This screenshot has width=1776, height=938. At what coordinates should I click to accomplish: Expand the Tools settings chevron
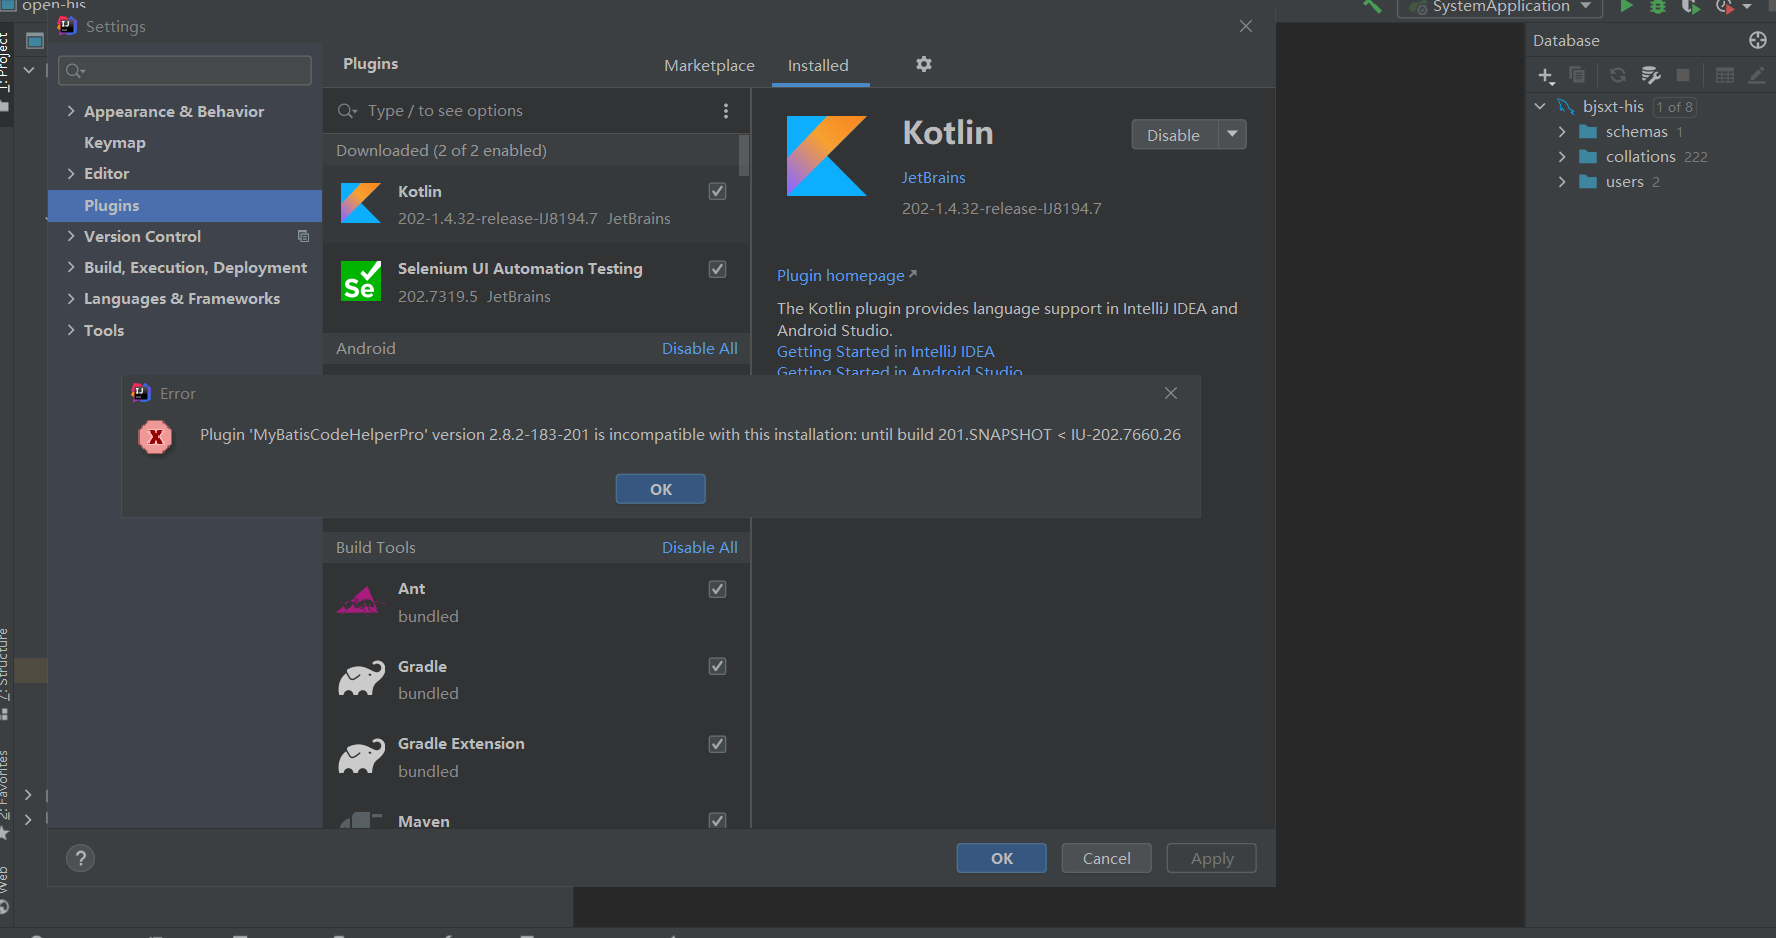point(71,330)
